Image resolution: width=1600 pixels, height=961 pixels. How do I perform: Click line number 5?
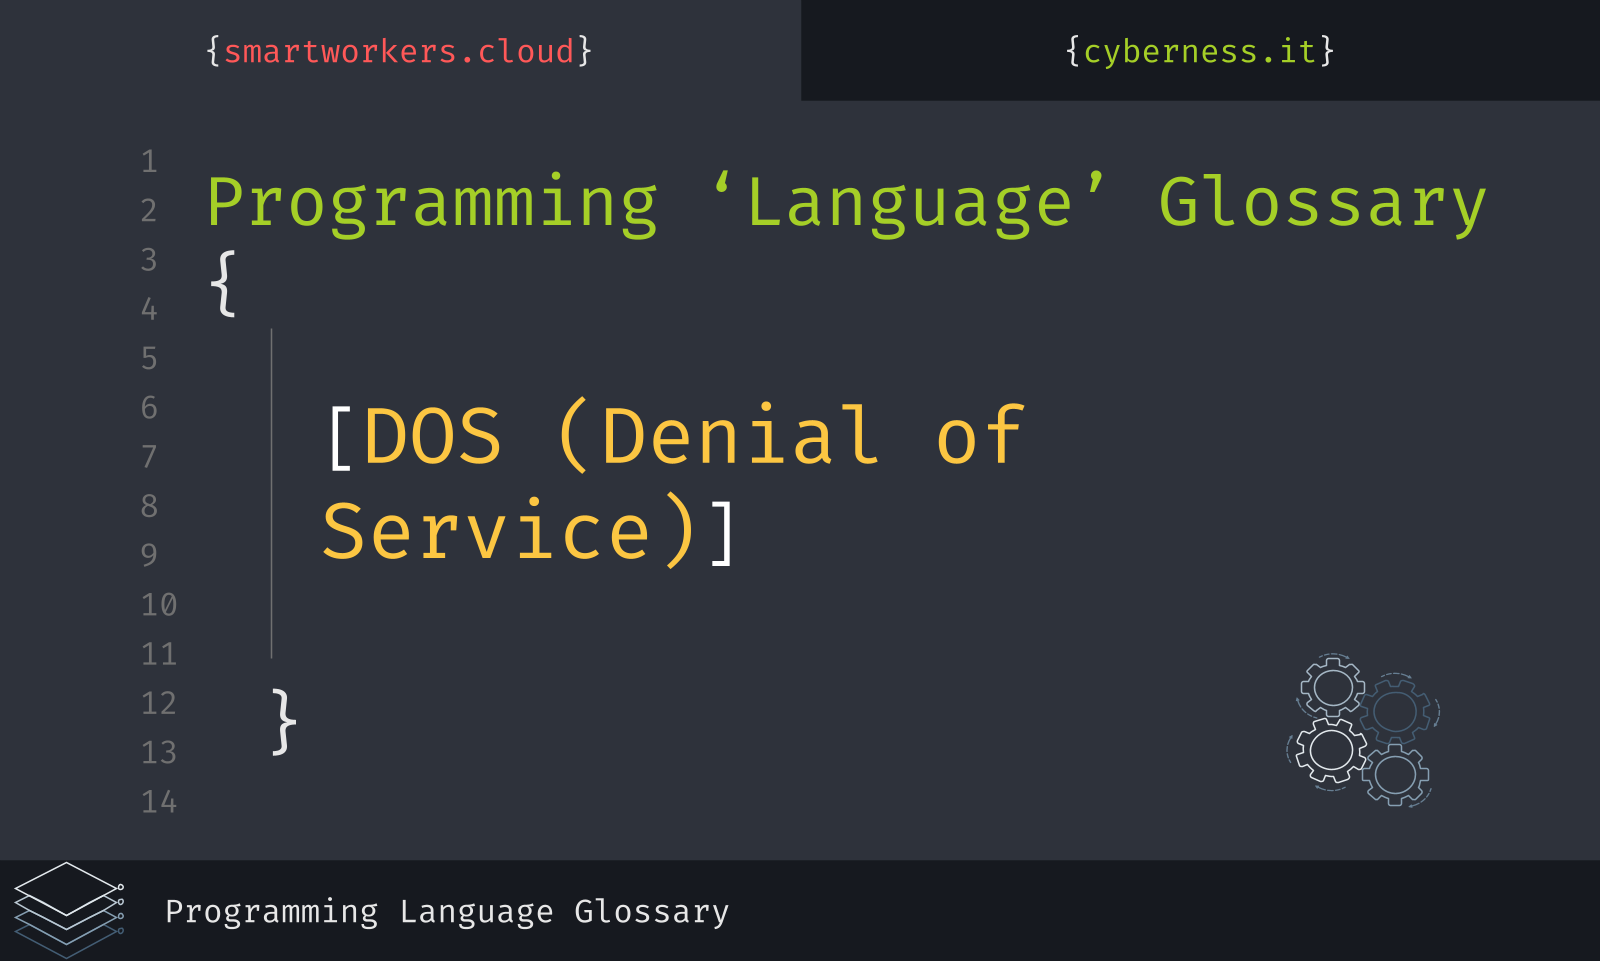point(150,359)
